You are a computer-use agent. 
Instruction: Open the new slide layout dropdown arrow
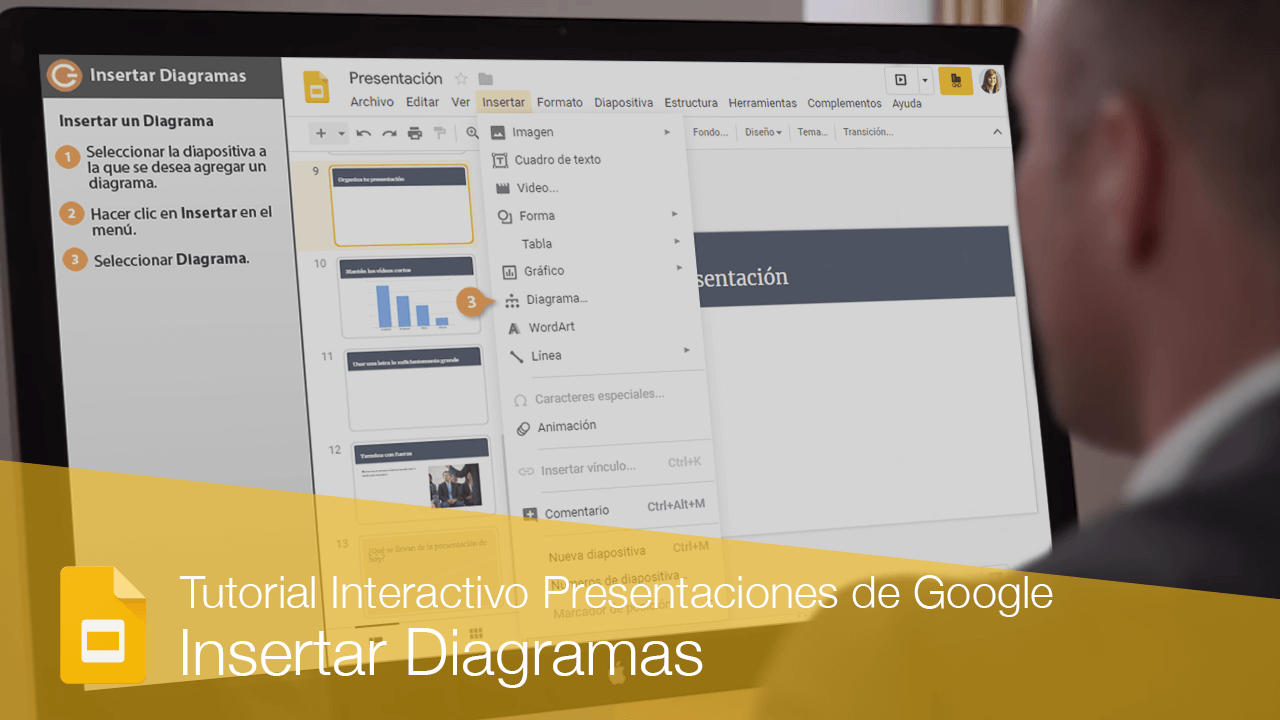tap(341, 133)
